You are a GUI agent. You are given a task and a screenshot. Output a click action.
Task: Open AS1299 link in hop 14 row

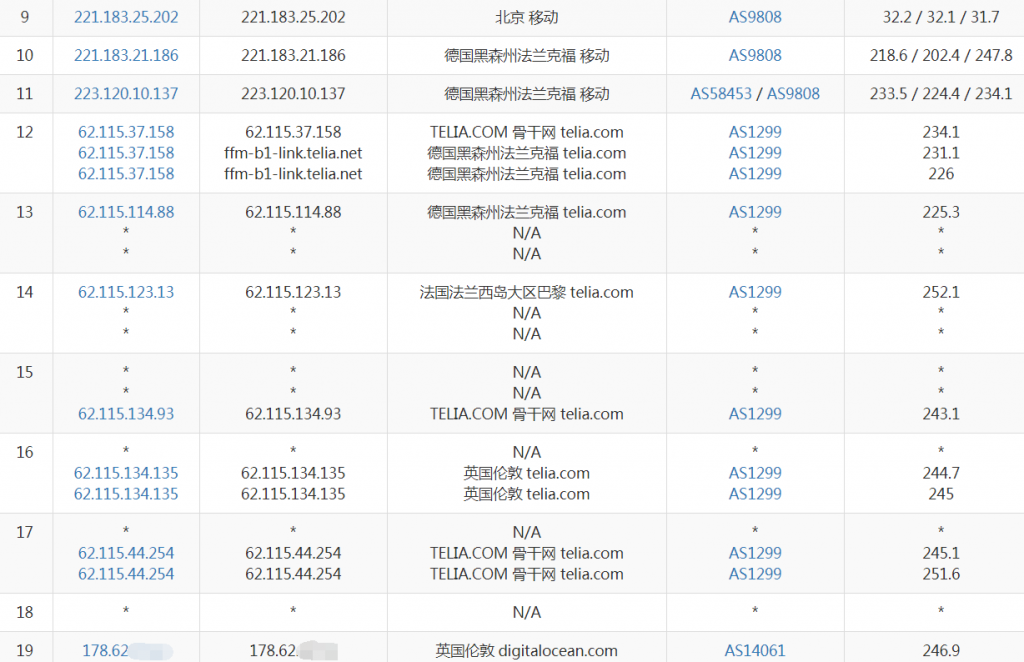click(755, 292)
